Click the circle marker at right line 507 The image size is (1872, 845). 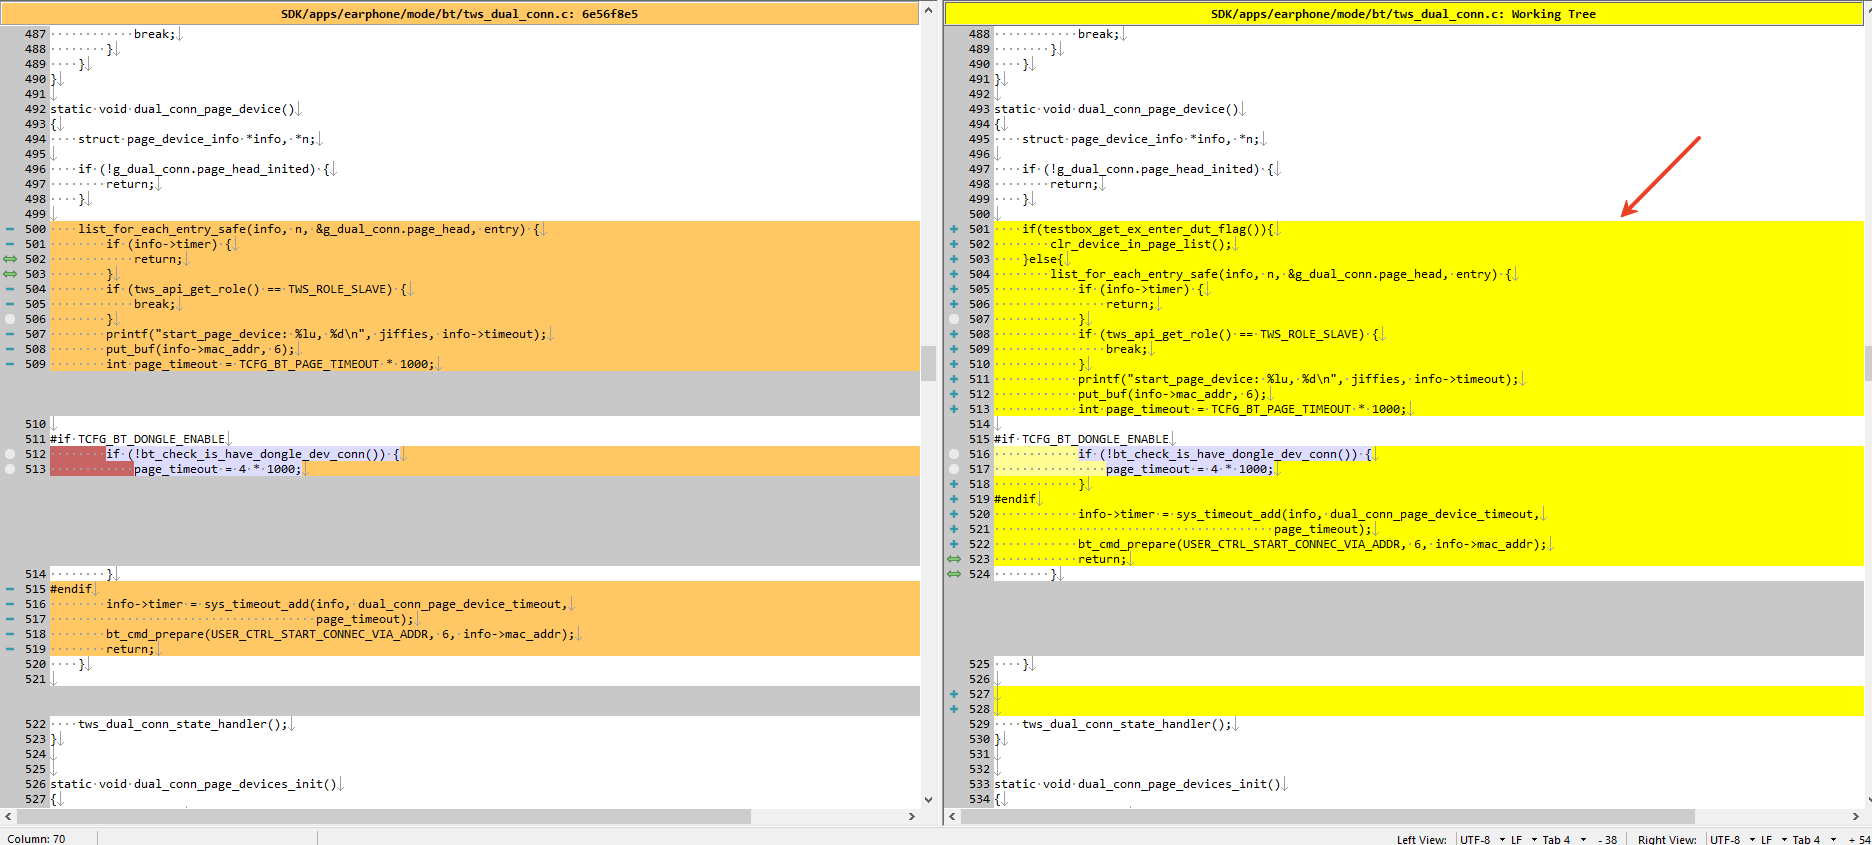point(954,319)
